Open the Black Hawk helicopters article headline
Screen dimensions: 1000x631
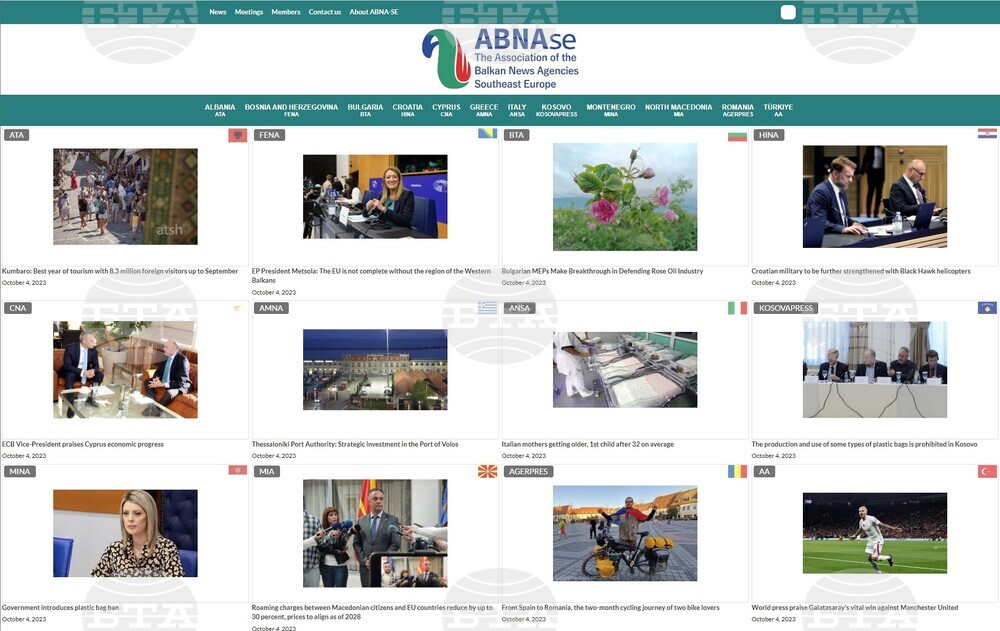point(860,271)
